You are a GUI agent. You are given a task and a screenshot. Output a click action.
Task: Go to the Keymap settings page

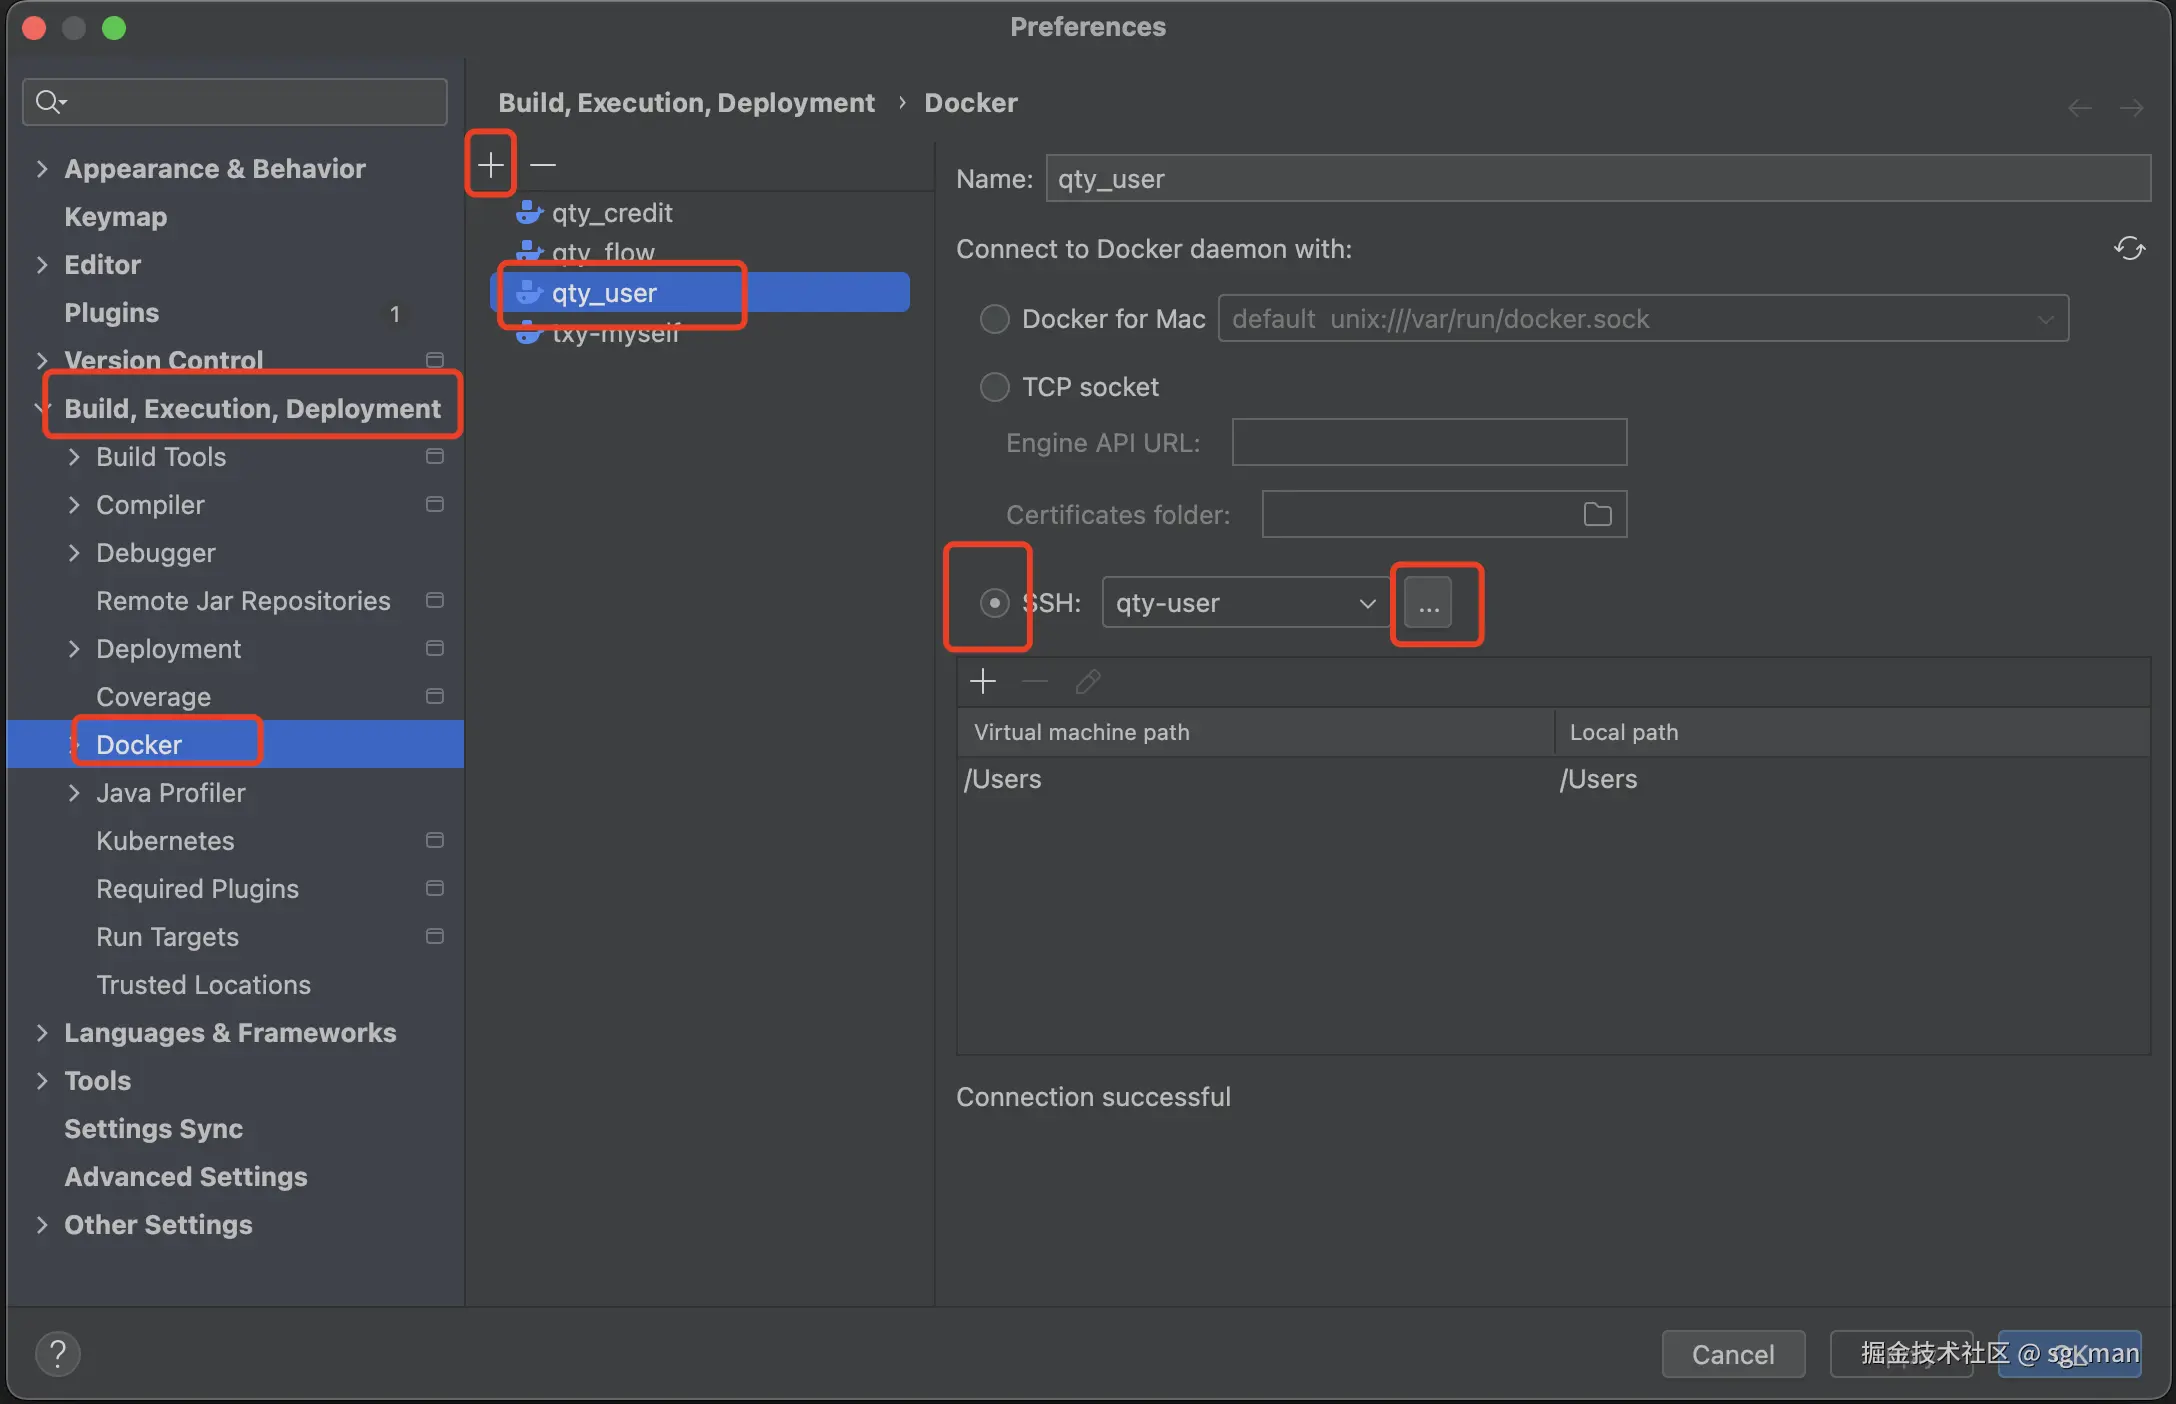[115, 217]
